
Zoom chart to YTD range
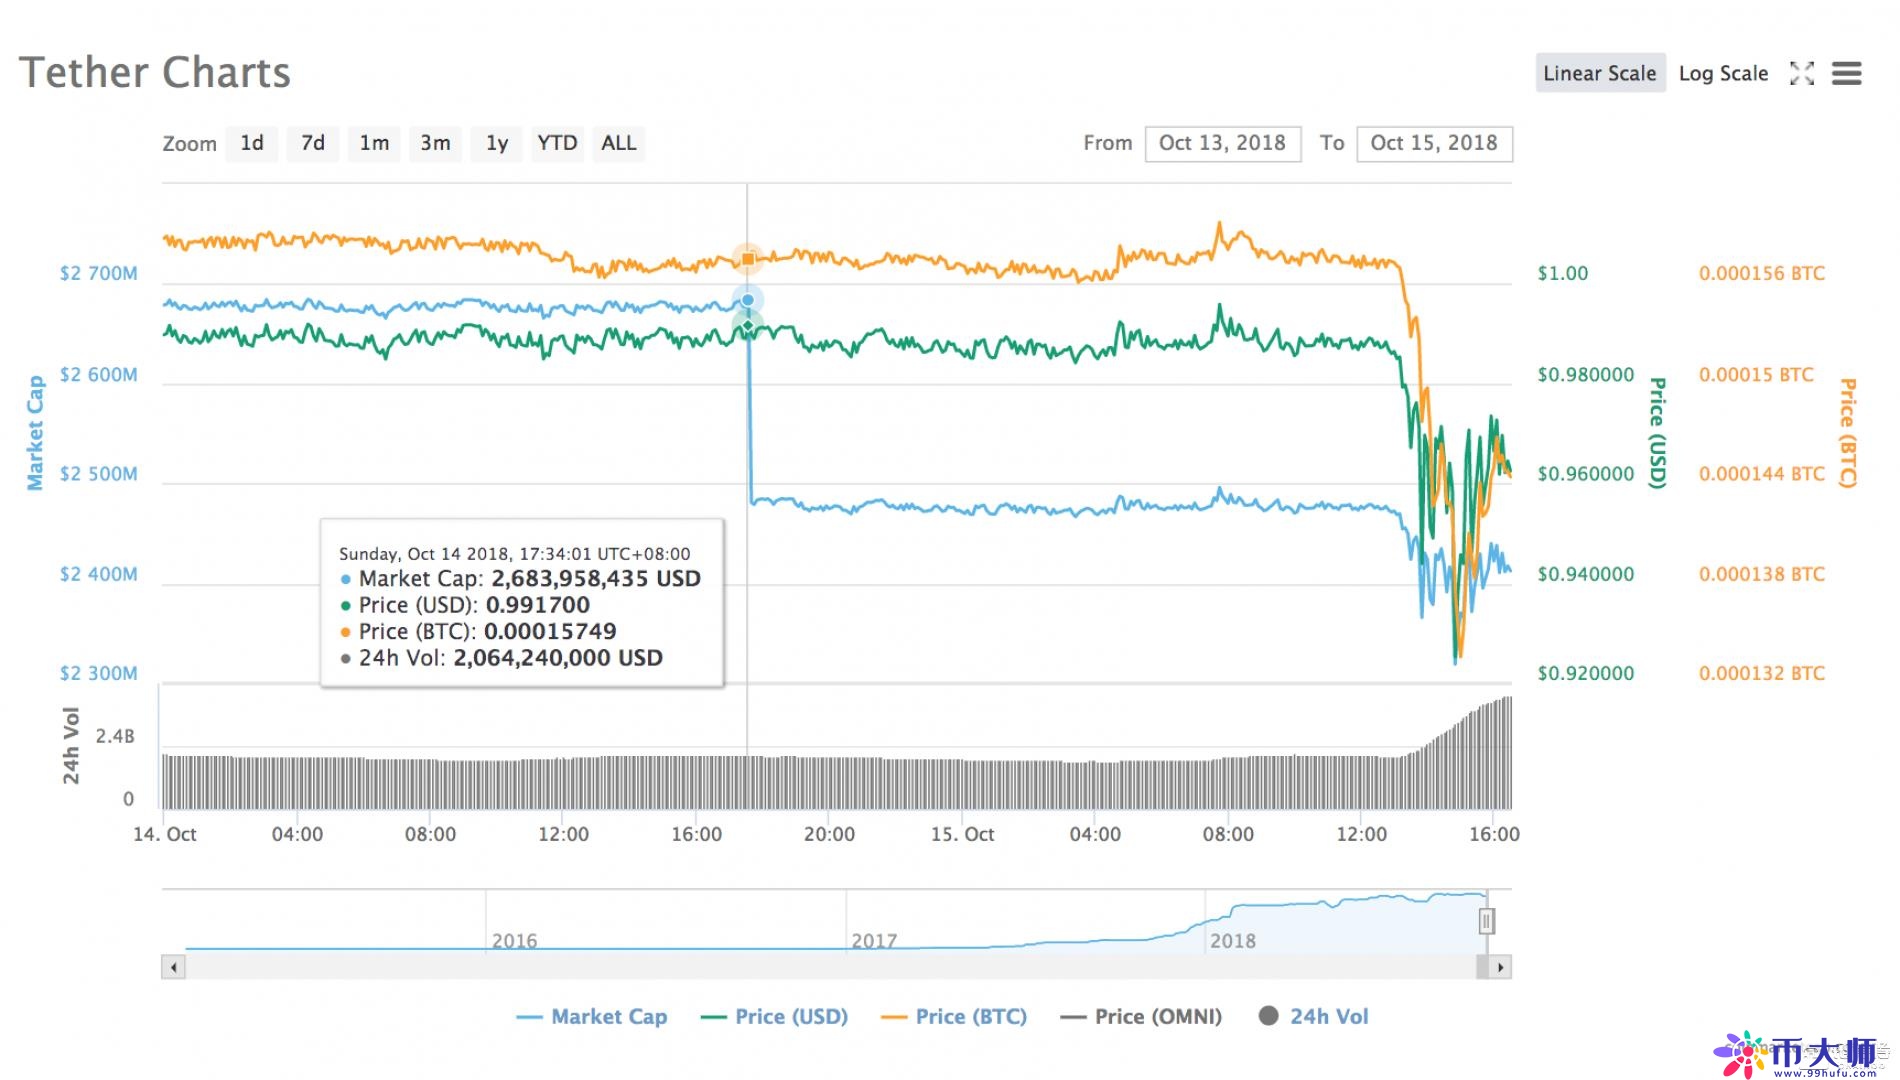pyautogui.click(x=557, y=143)
